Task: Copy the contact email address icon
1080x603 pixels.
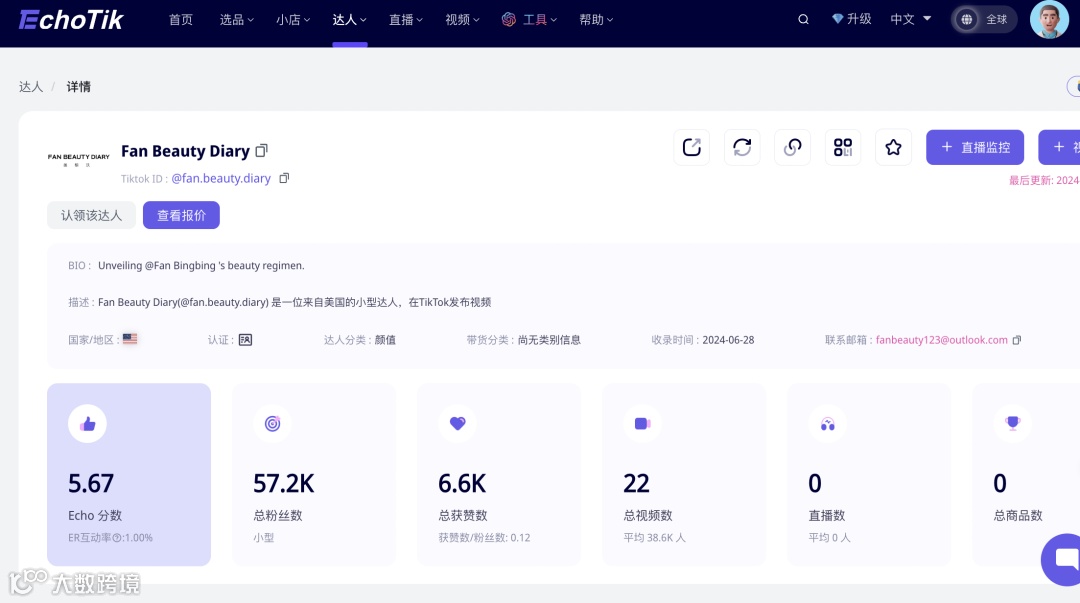Action: click(1017, 340)
